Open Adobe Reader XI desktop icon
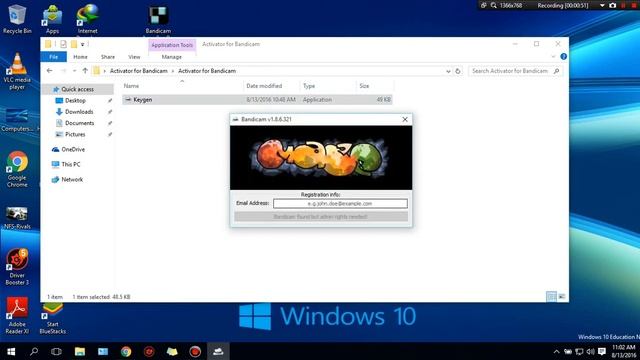The width and height of the screenshot is (640, 360). (17, 316)
